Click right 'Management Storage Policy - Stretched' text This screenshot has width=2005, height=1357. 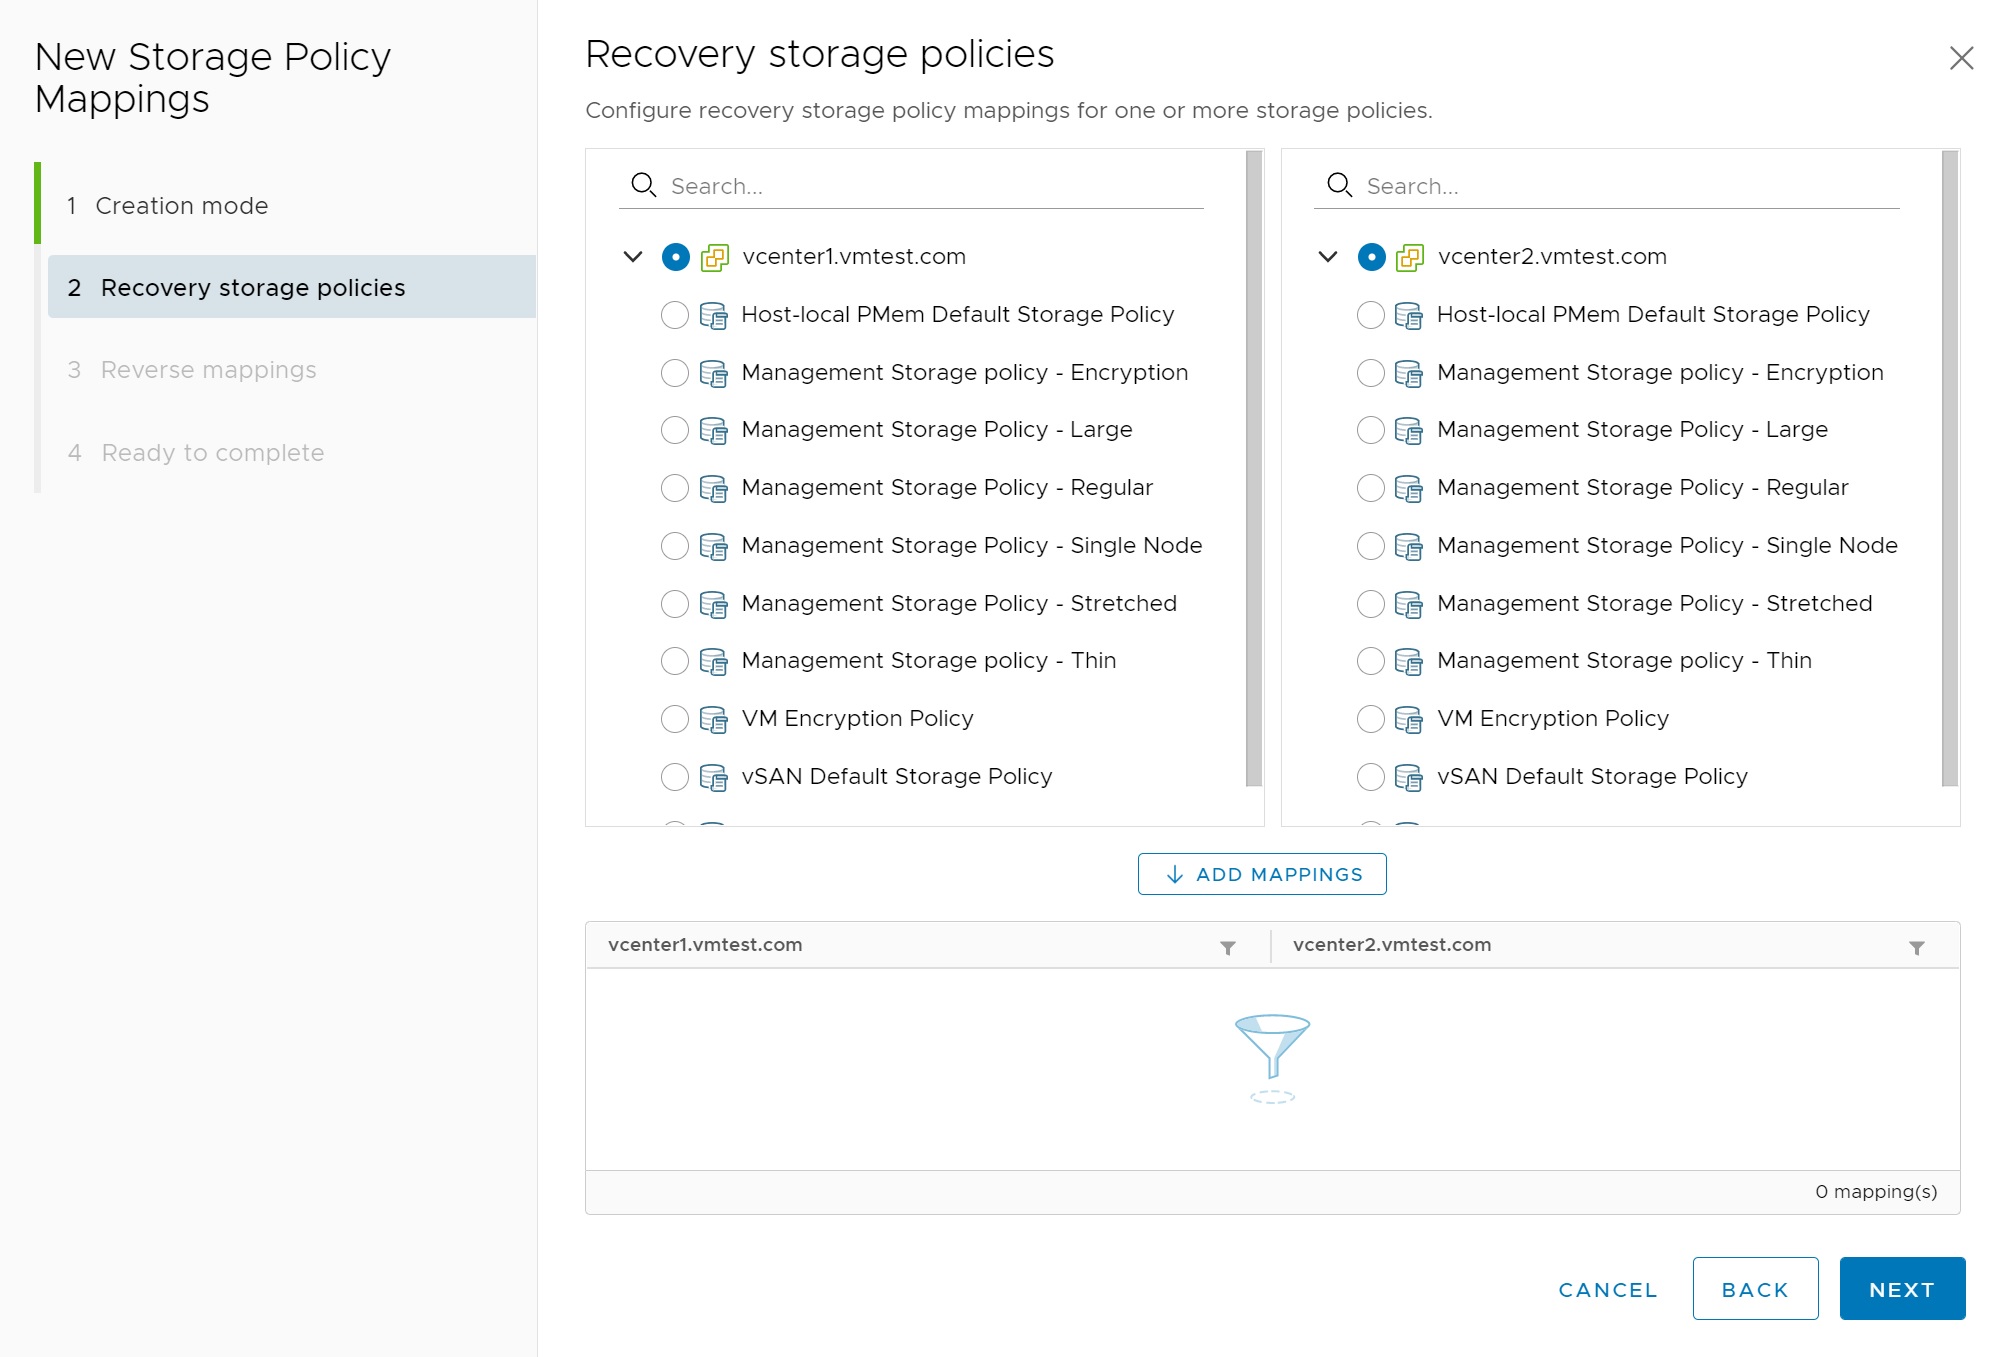click(1655, 604)
